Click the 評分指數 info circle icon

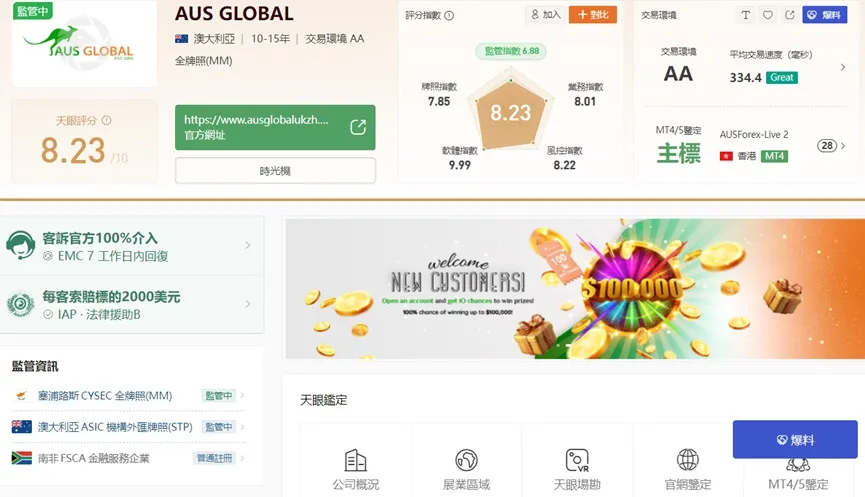tap(449, 15)
